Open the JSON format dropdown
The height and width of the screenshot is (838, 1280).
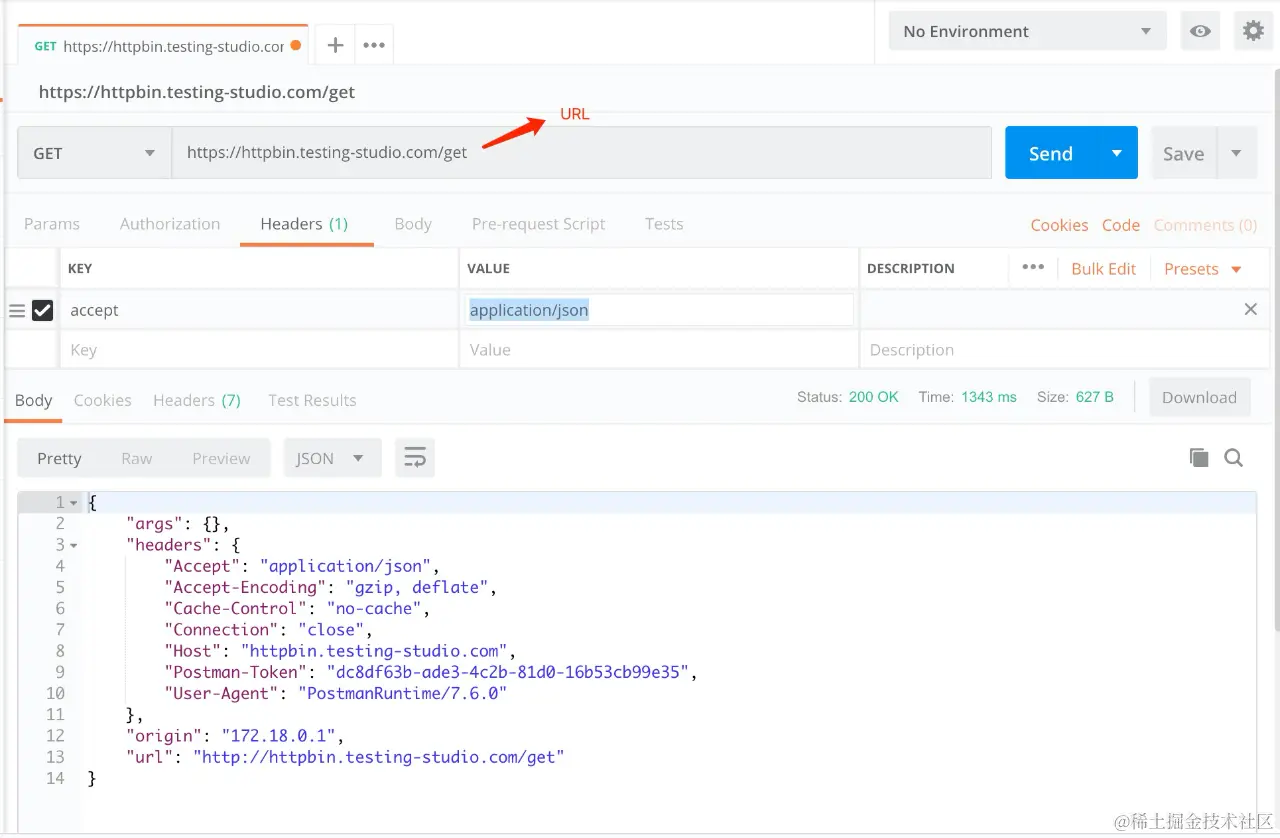(332, 458)
